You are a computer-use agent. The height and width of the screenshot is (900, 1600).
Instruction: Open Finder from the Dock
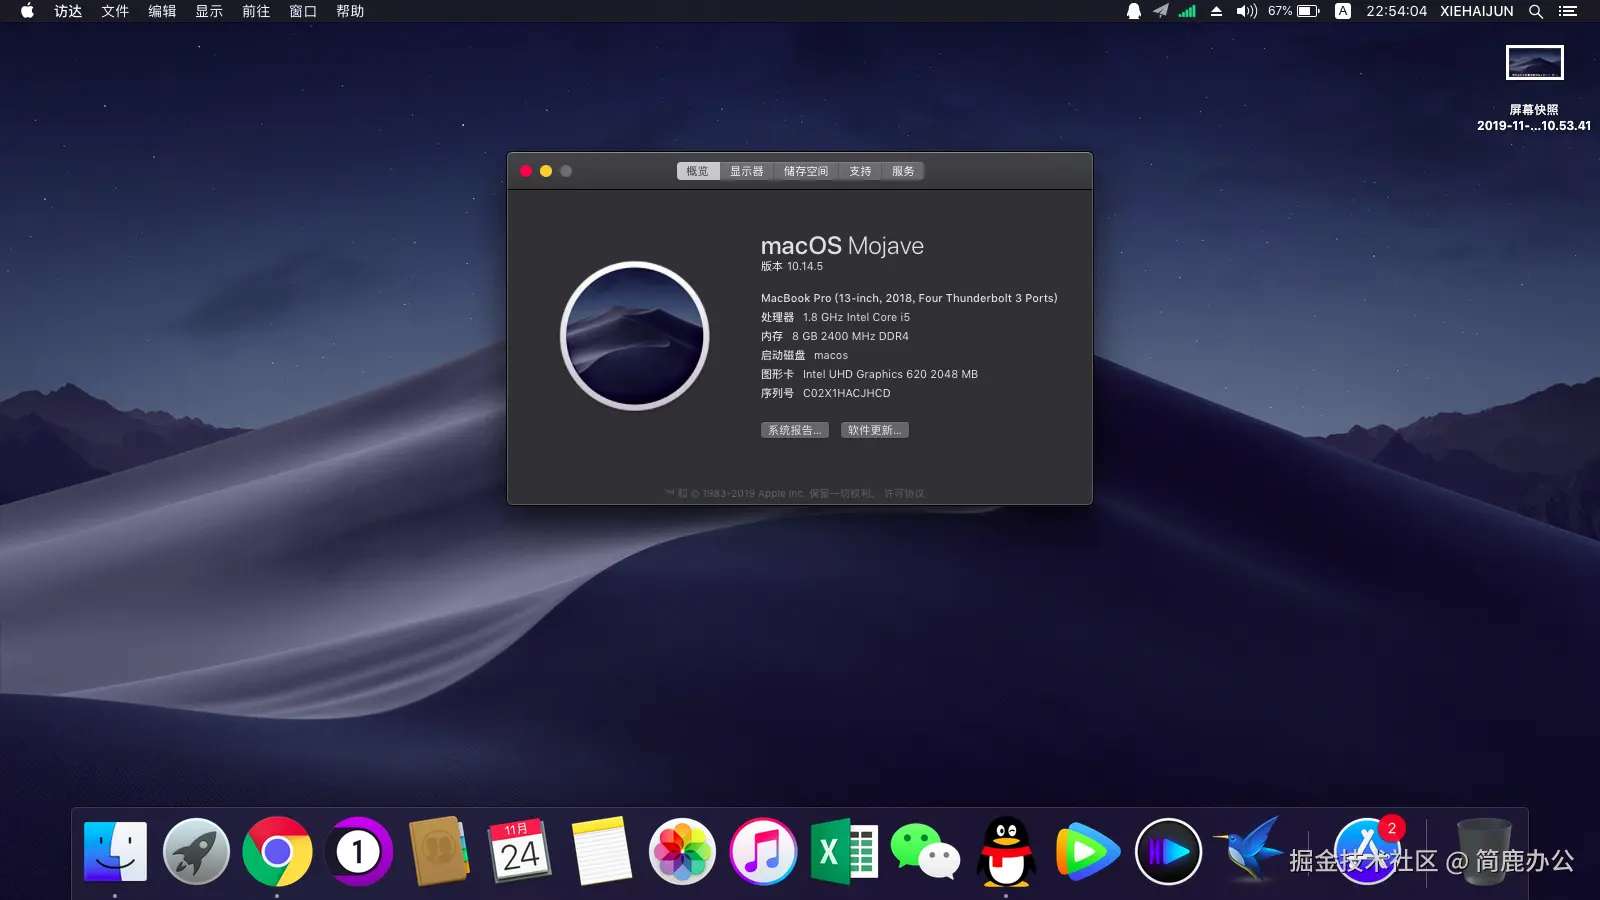(114, 851)
